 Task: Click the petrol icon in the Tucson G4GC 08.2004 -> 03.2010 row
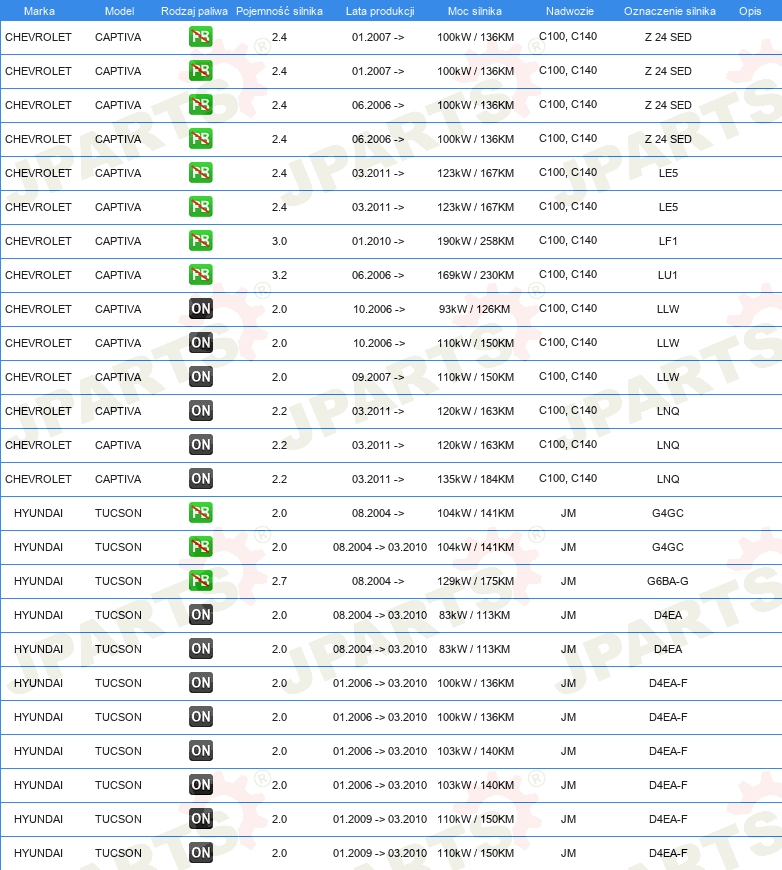coord(200,547)
